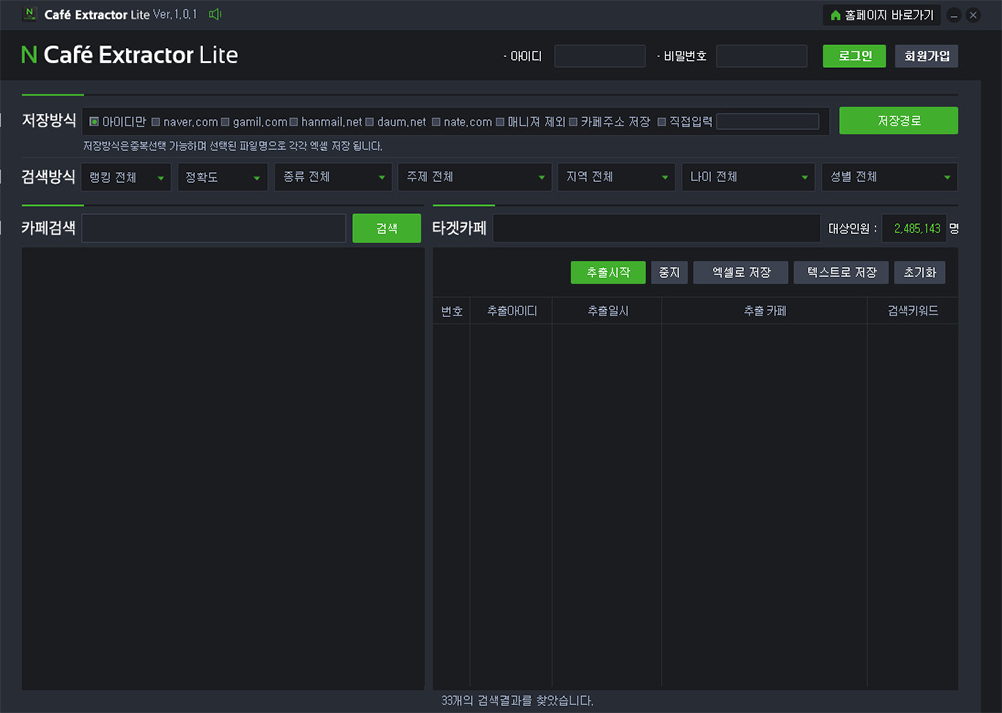The height and width of the screenshot is (713, 1002).
Task: Click the 번호 column header
Action: pos(451,311)
